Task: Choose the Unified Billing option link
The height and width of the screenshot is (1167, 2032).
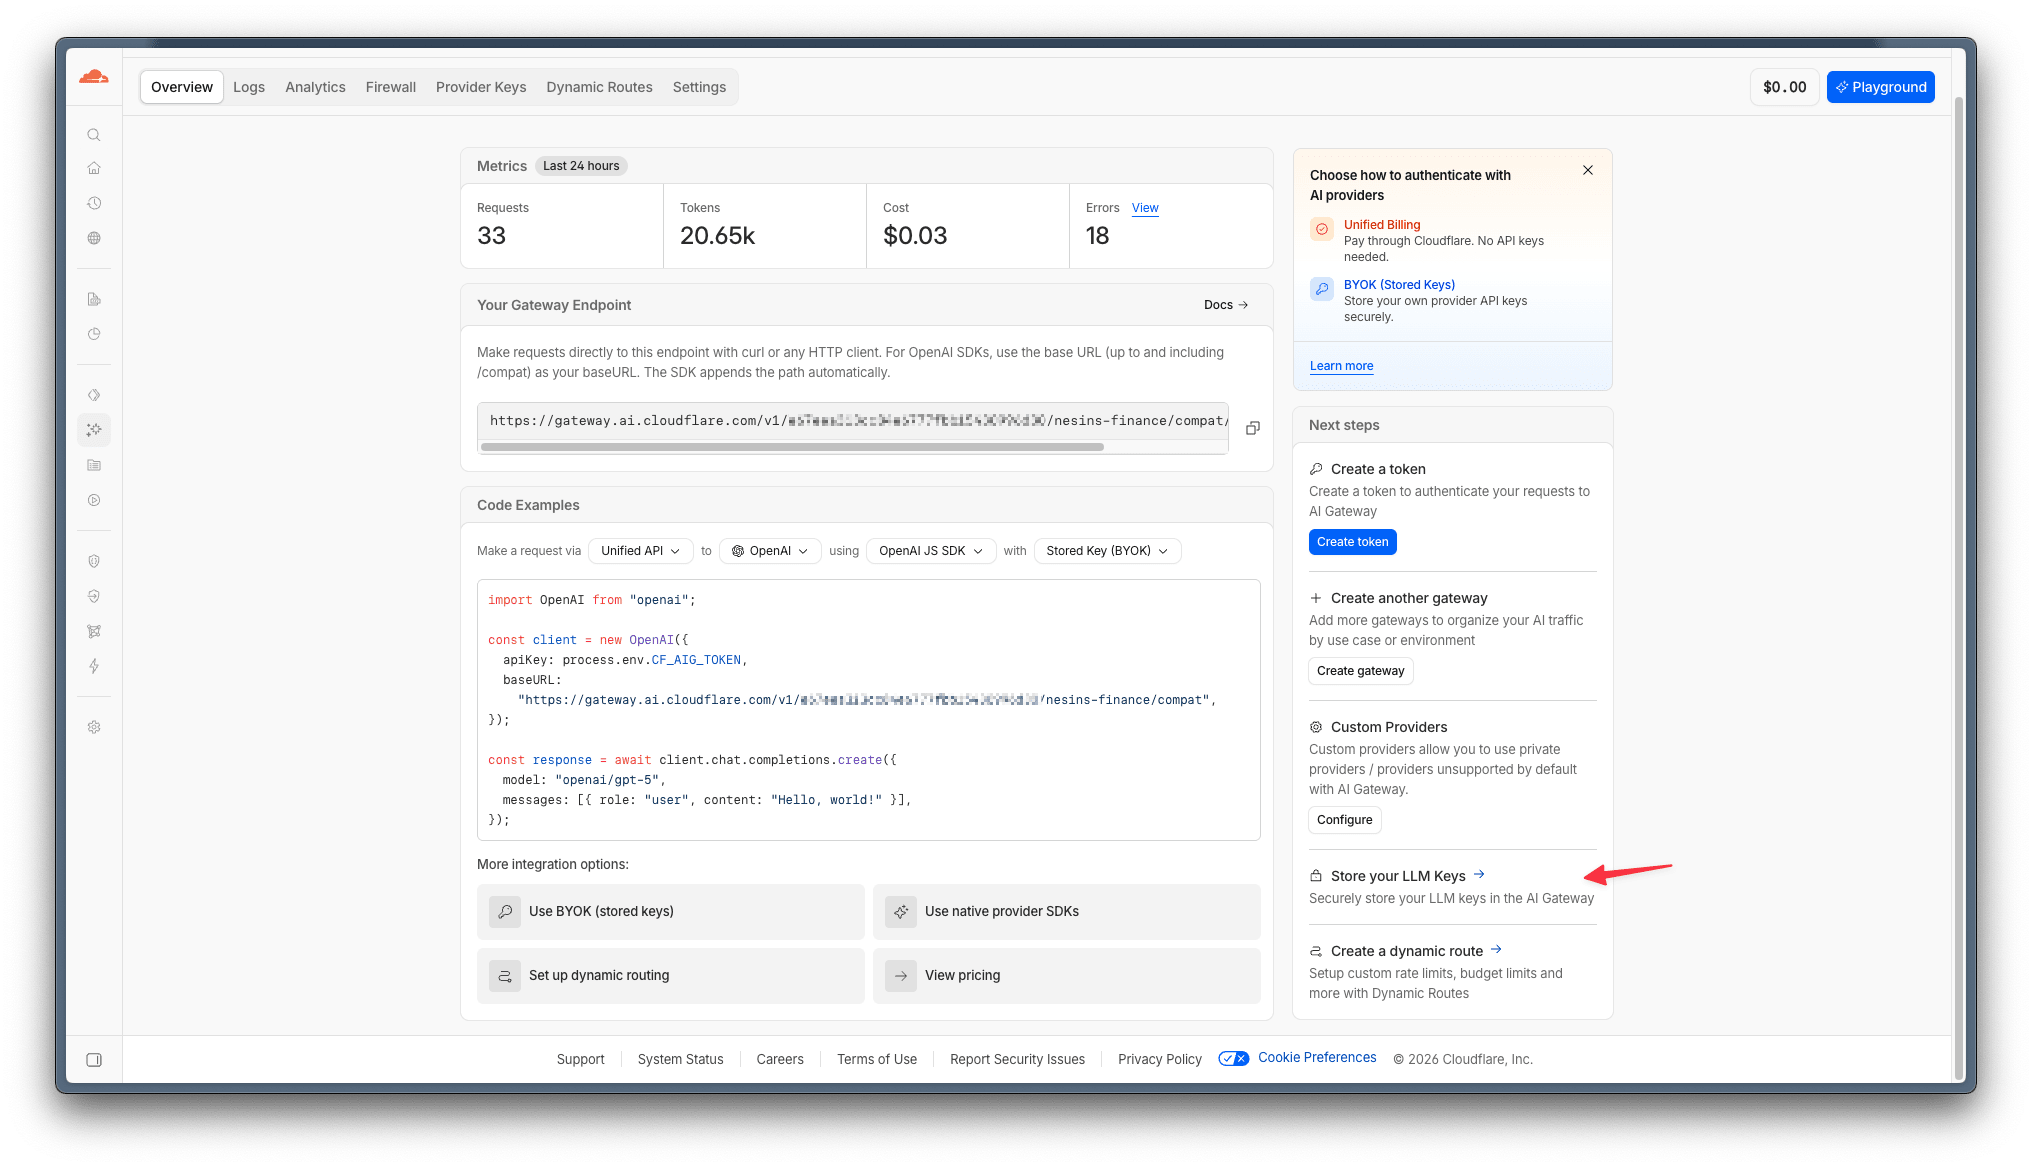Action: click(1382, 225)
